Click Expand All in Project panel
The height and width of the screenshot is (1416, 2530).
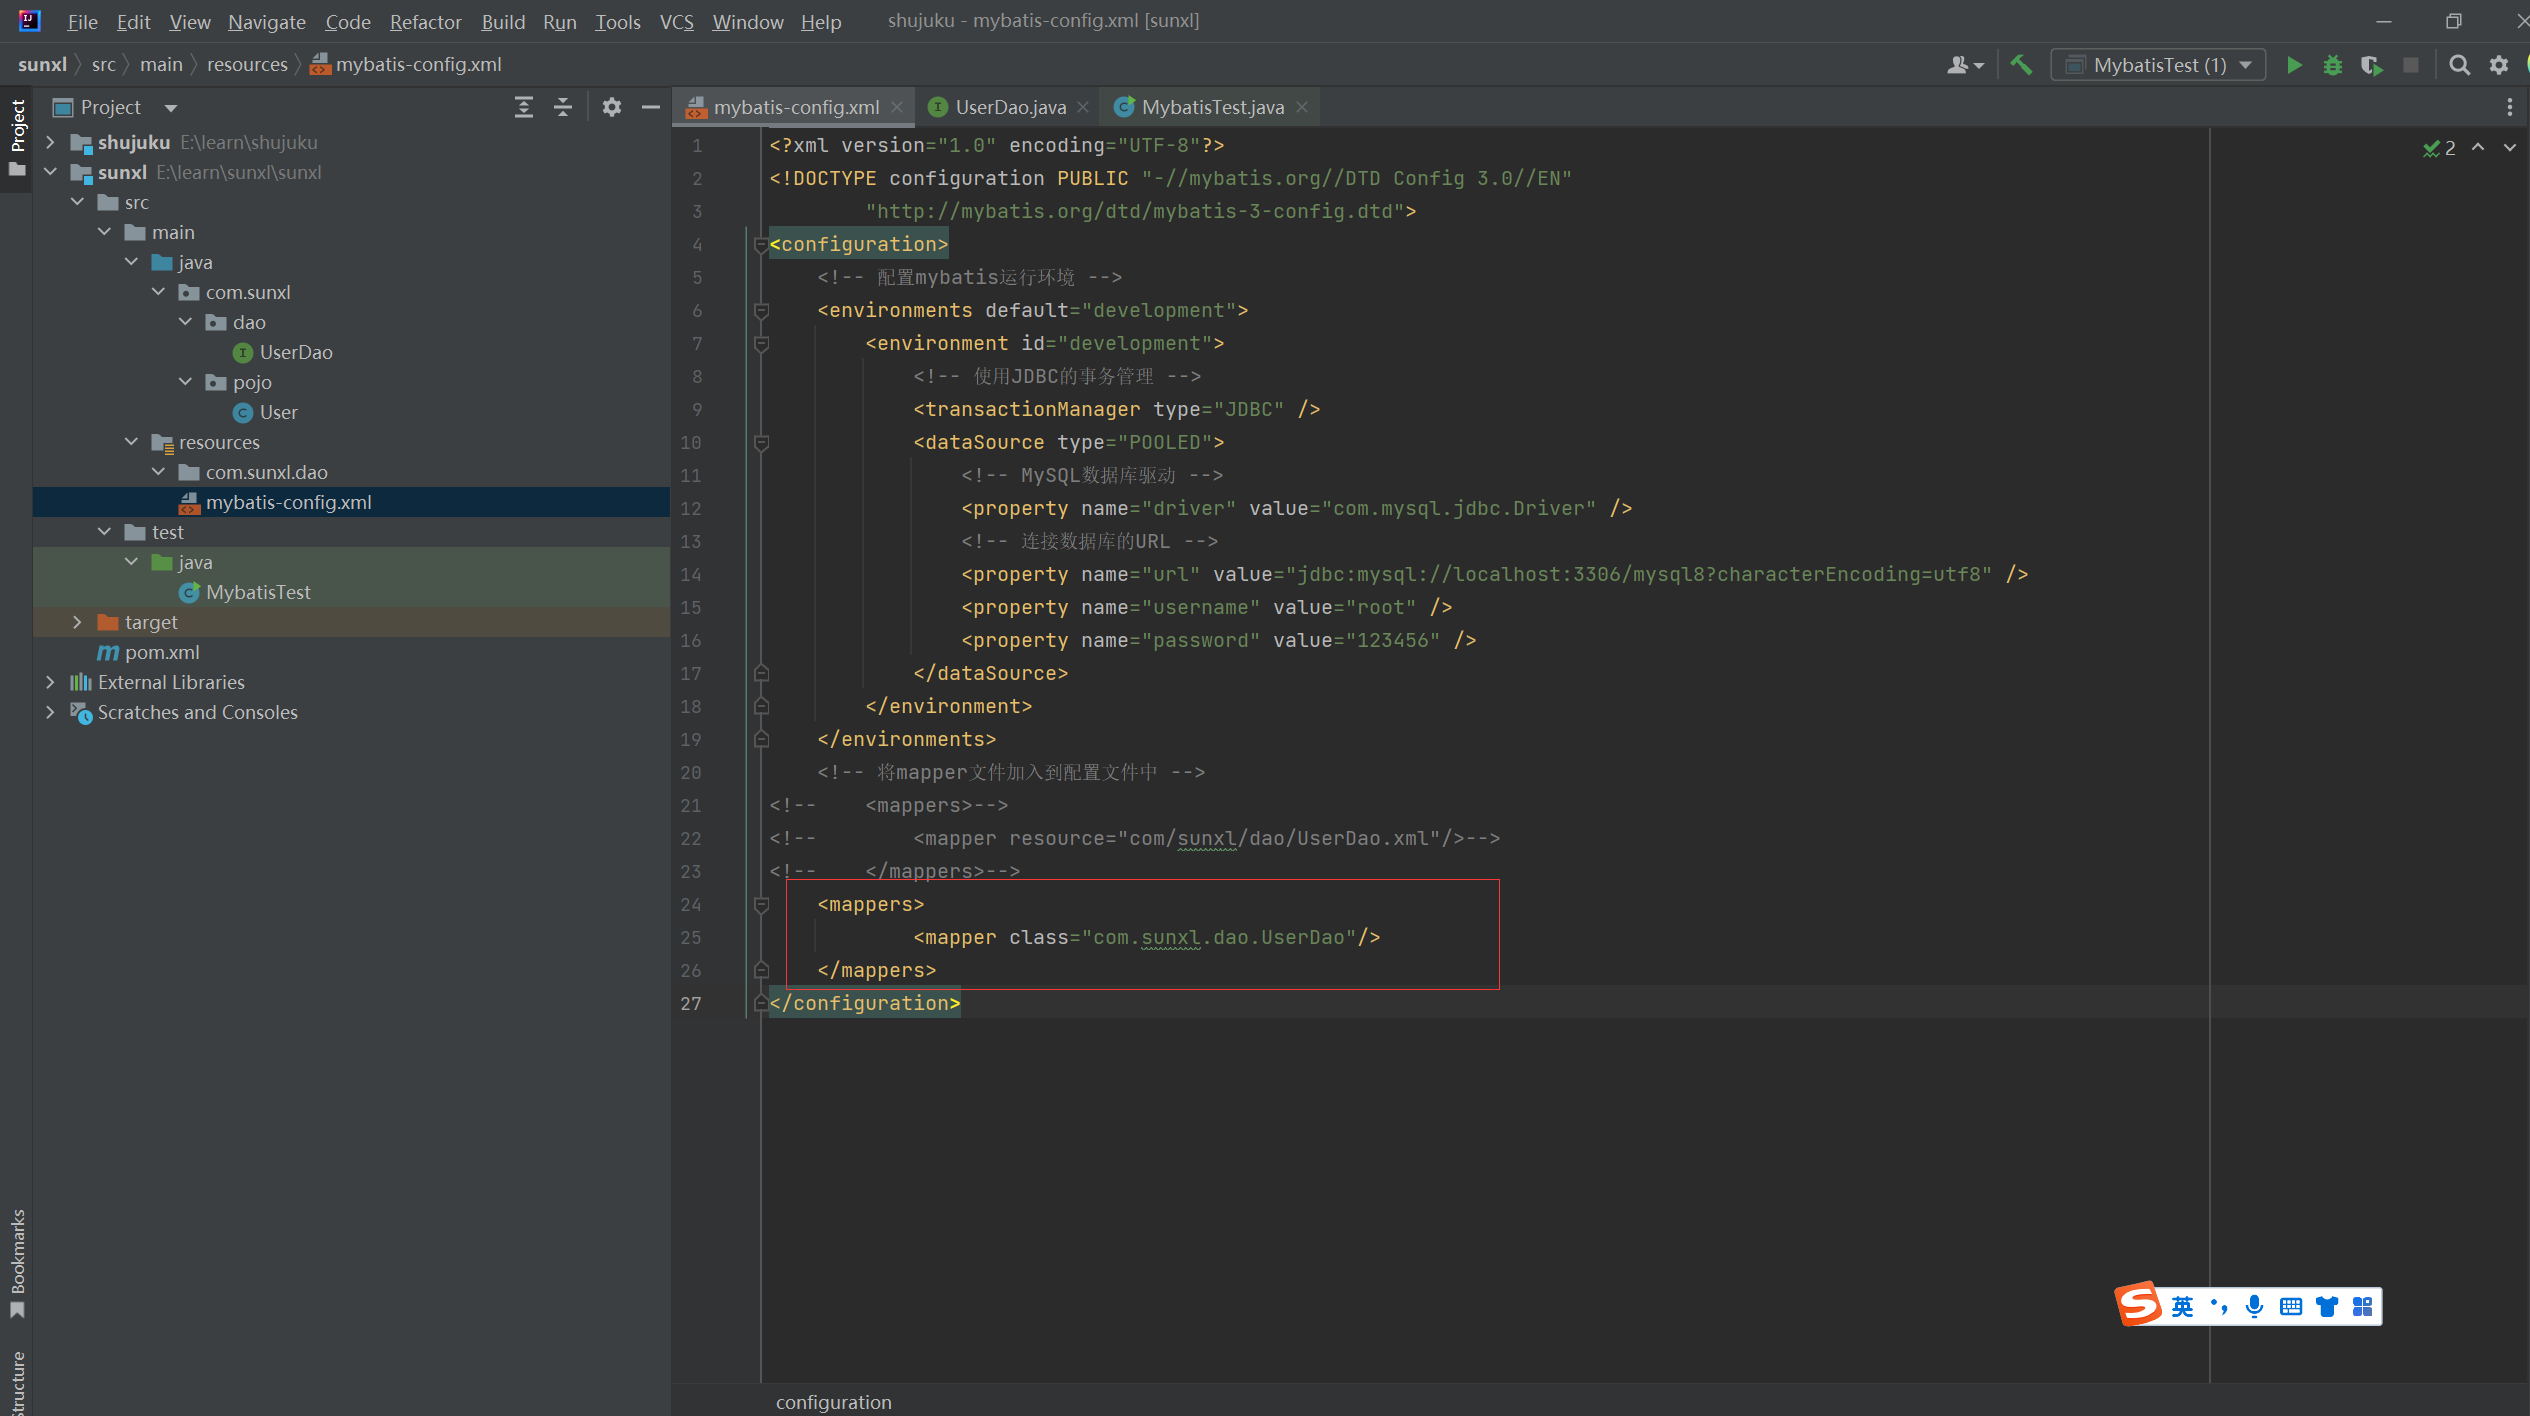click(524, 107)
